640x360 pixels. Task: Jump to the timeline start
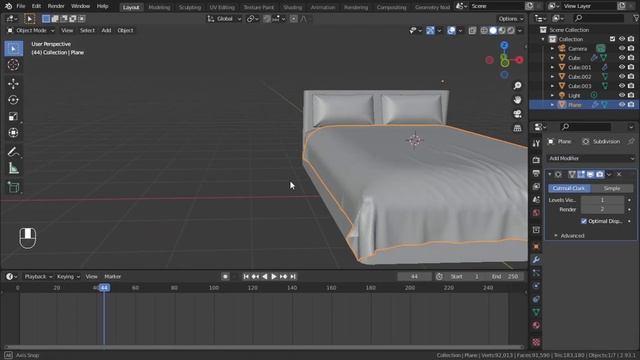tap(246, 277)
